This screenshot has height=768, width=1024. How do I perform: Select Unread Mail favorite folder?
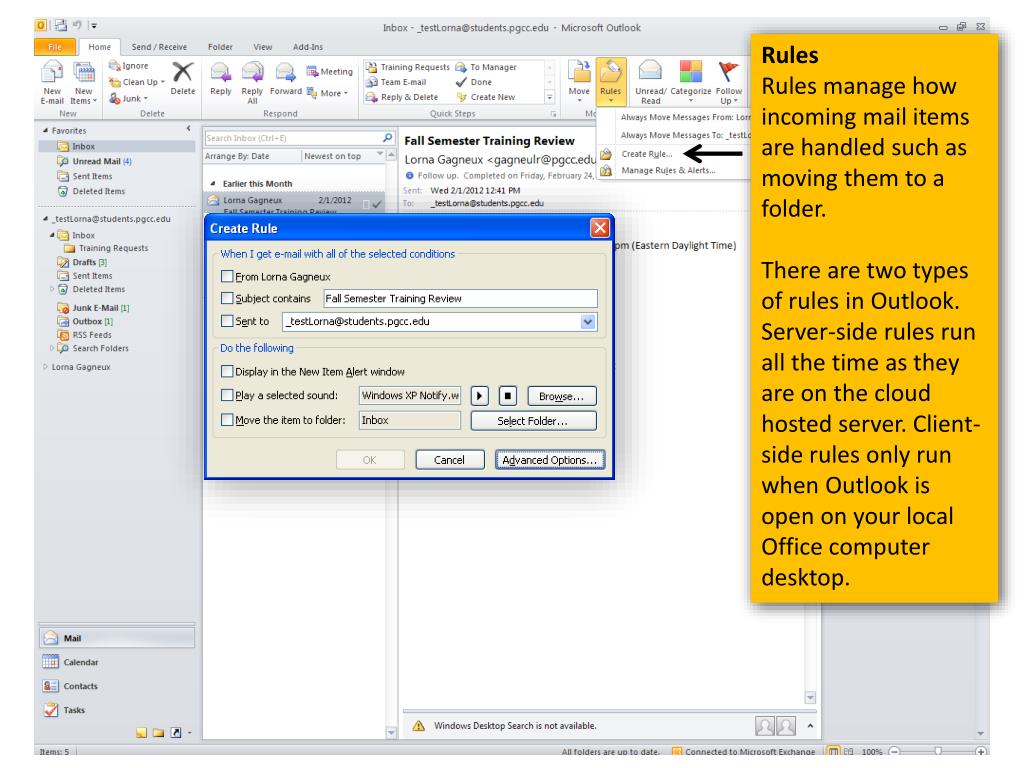click(95, 161)
